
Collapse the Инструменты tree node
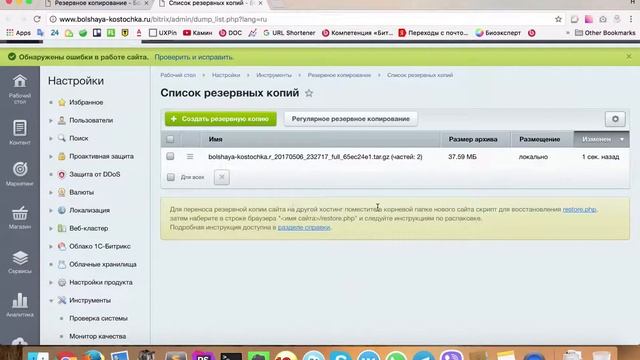pos(51,300)
